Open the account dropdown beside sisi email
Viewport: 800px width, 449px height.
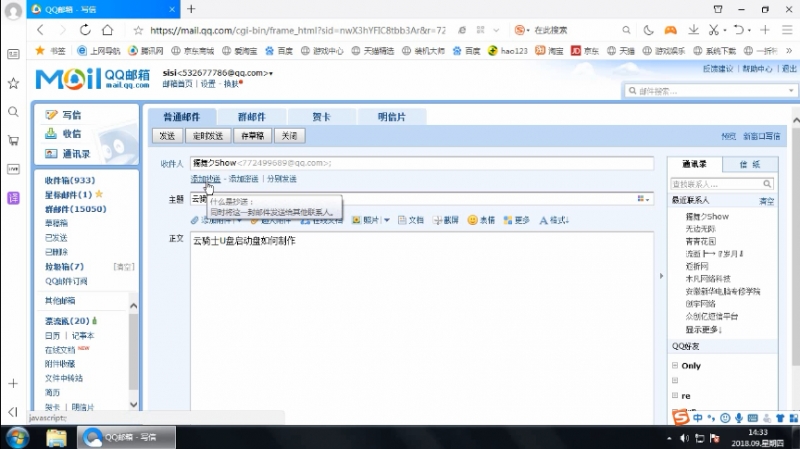[271, 73]
